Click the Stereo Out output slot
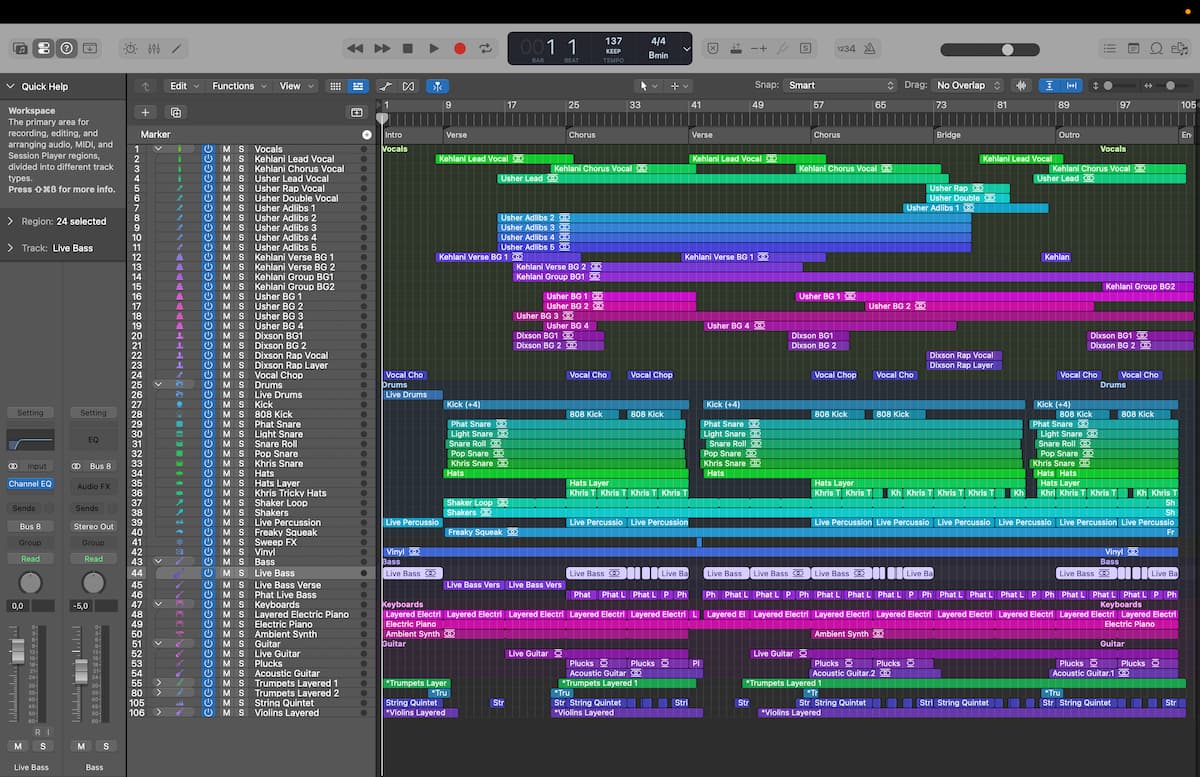The height and width of the screenshot is (777, 1200). coord(93,526)
